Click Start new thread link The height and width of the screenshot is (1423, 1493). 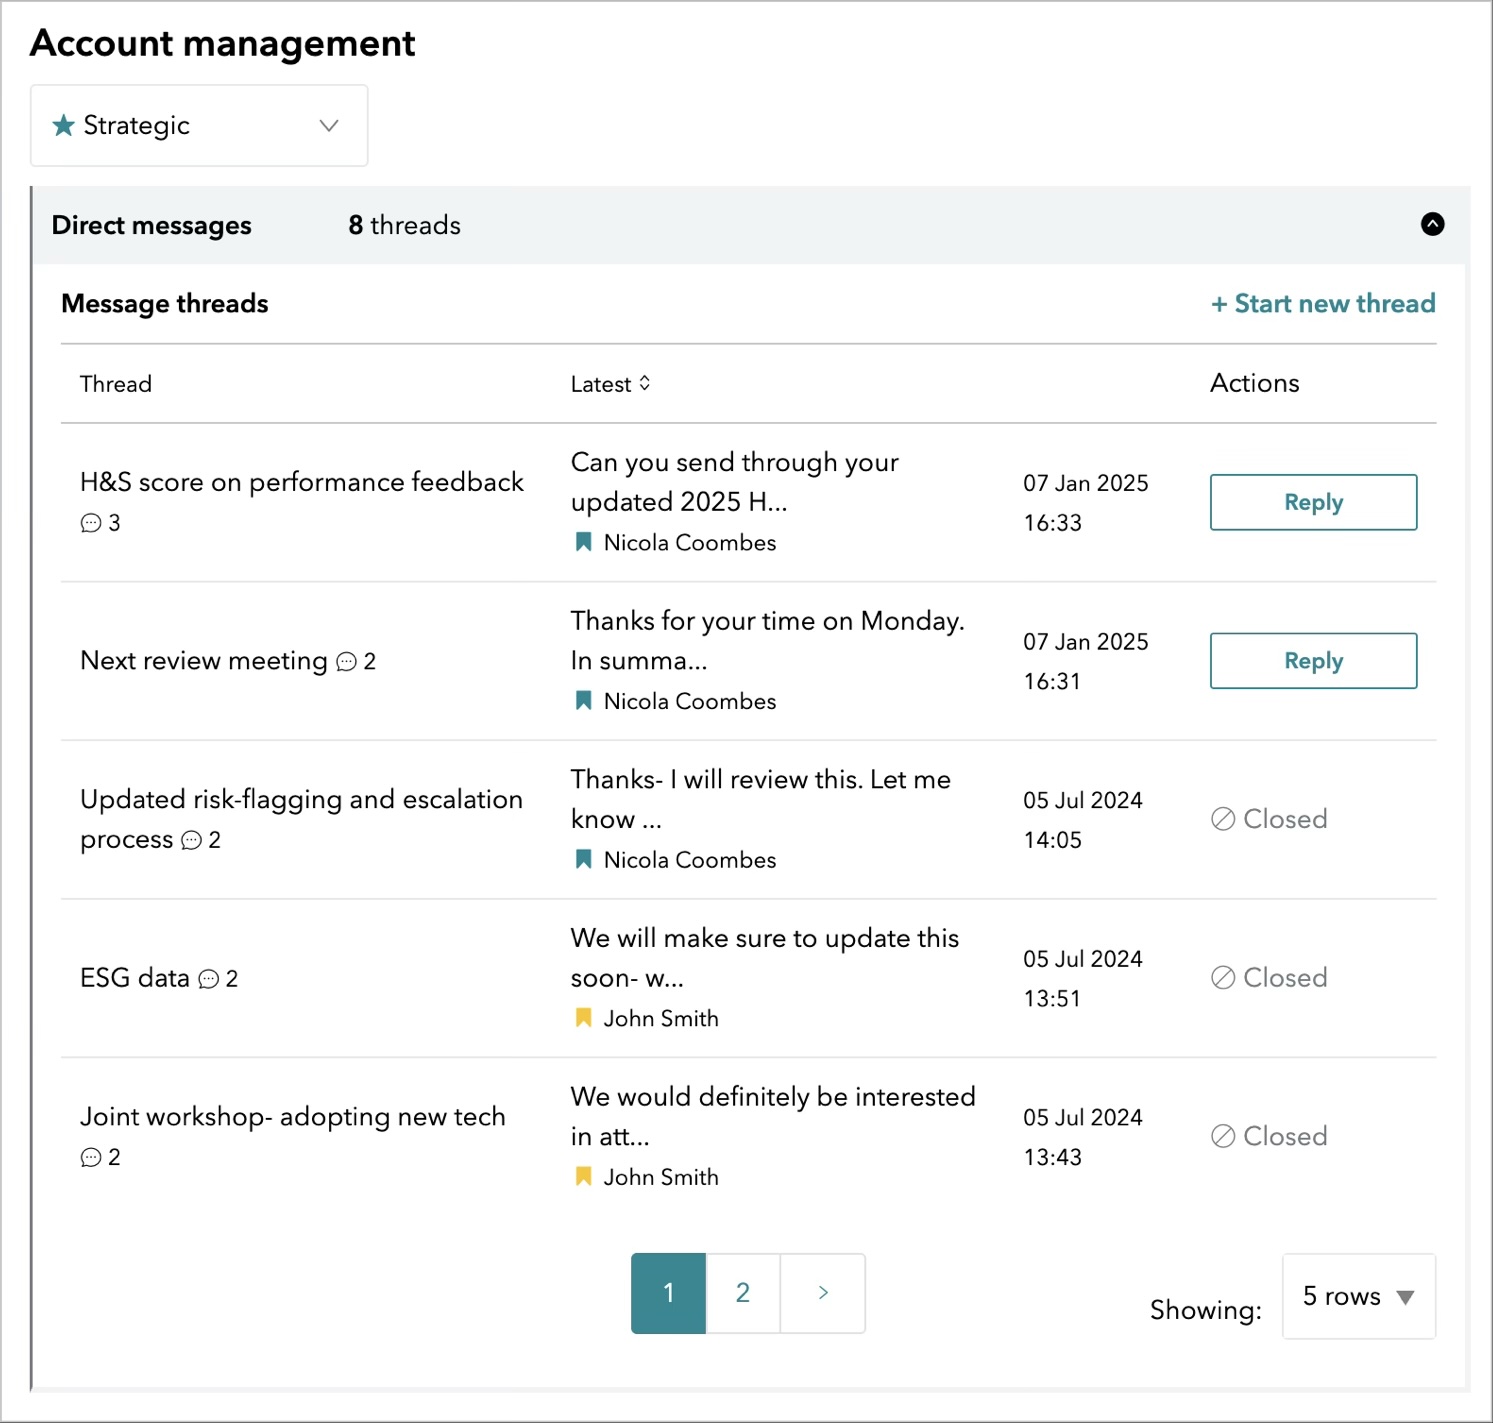point(1323,303)
